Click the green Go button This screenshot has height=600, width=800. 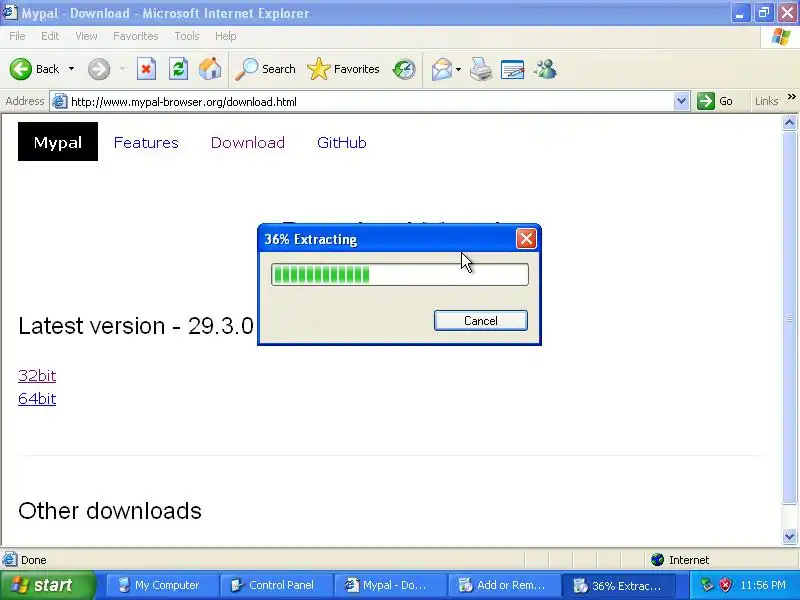coord(715,101)
